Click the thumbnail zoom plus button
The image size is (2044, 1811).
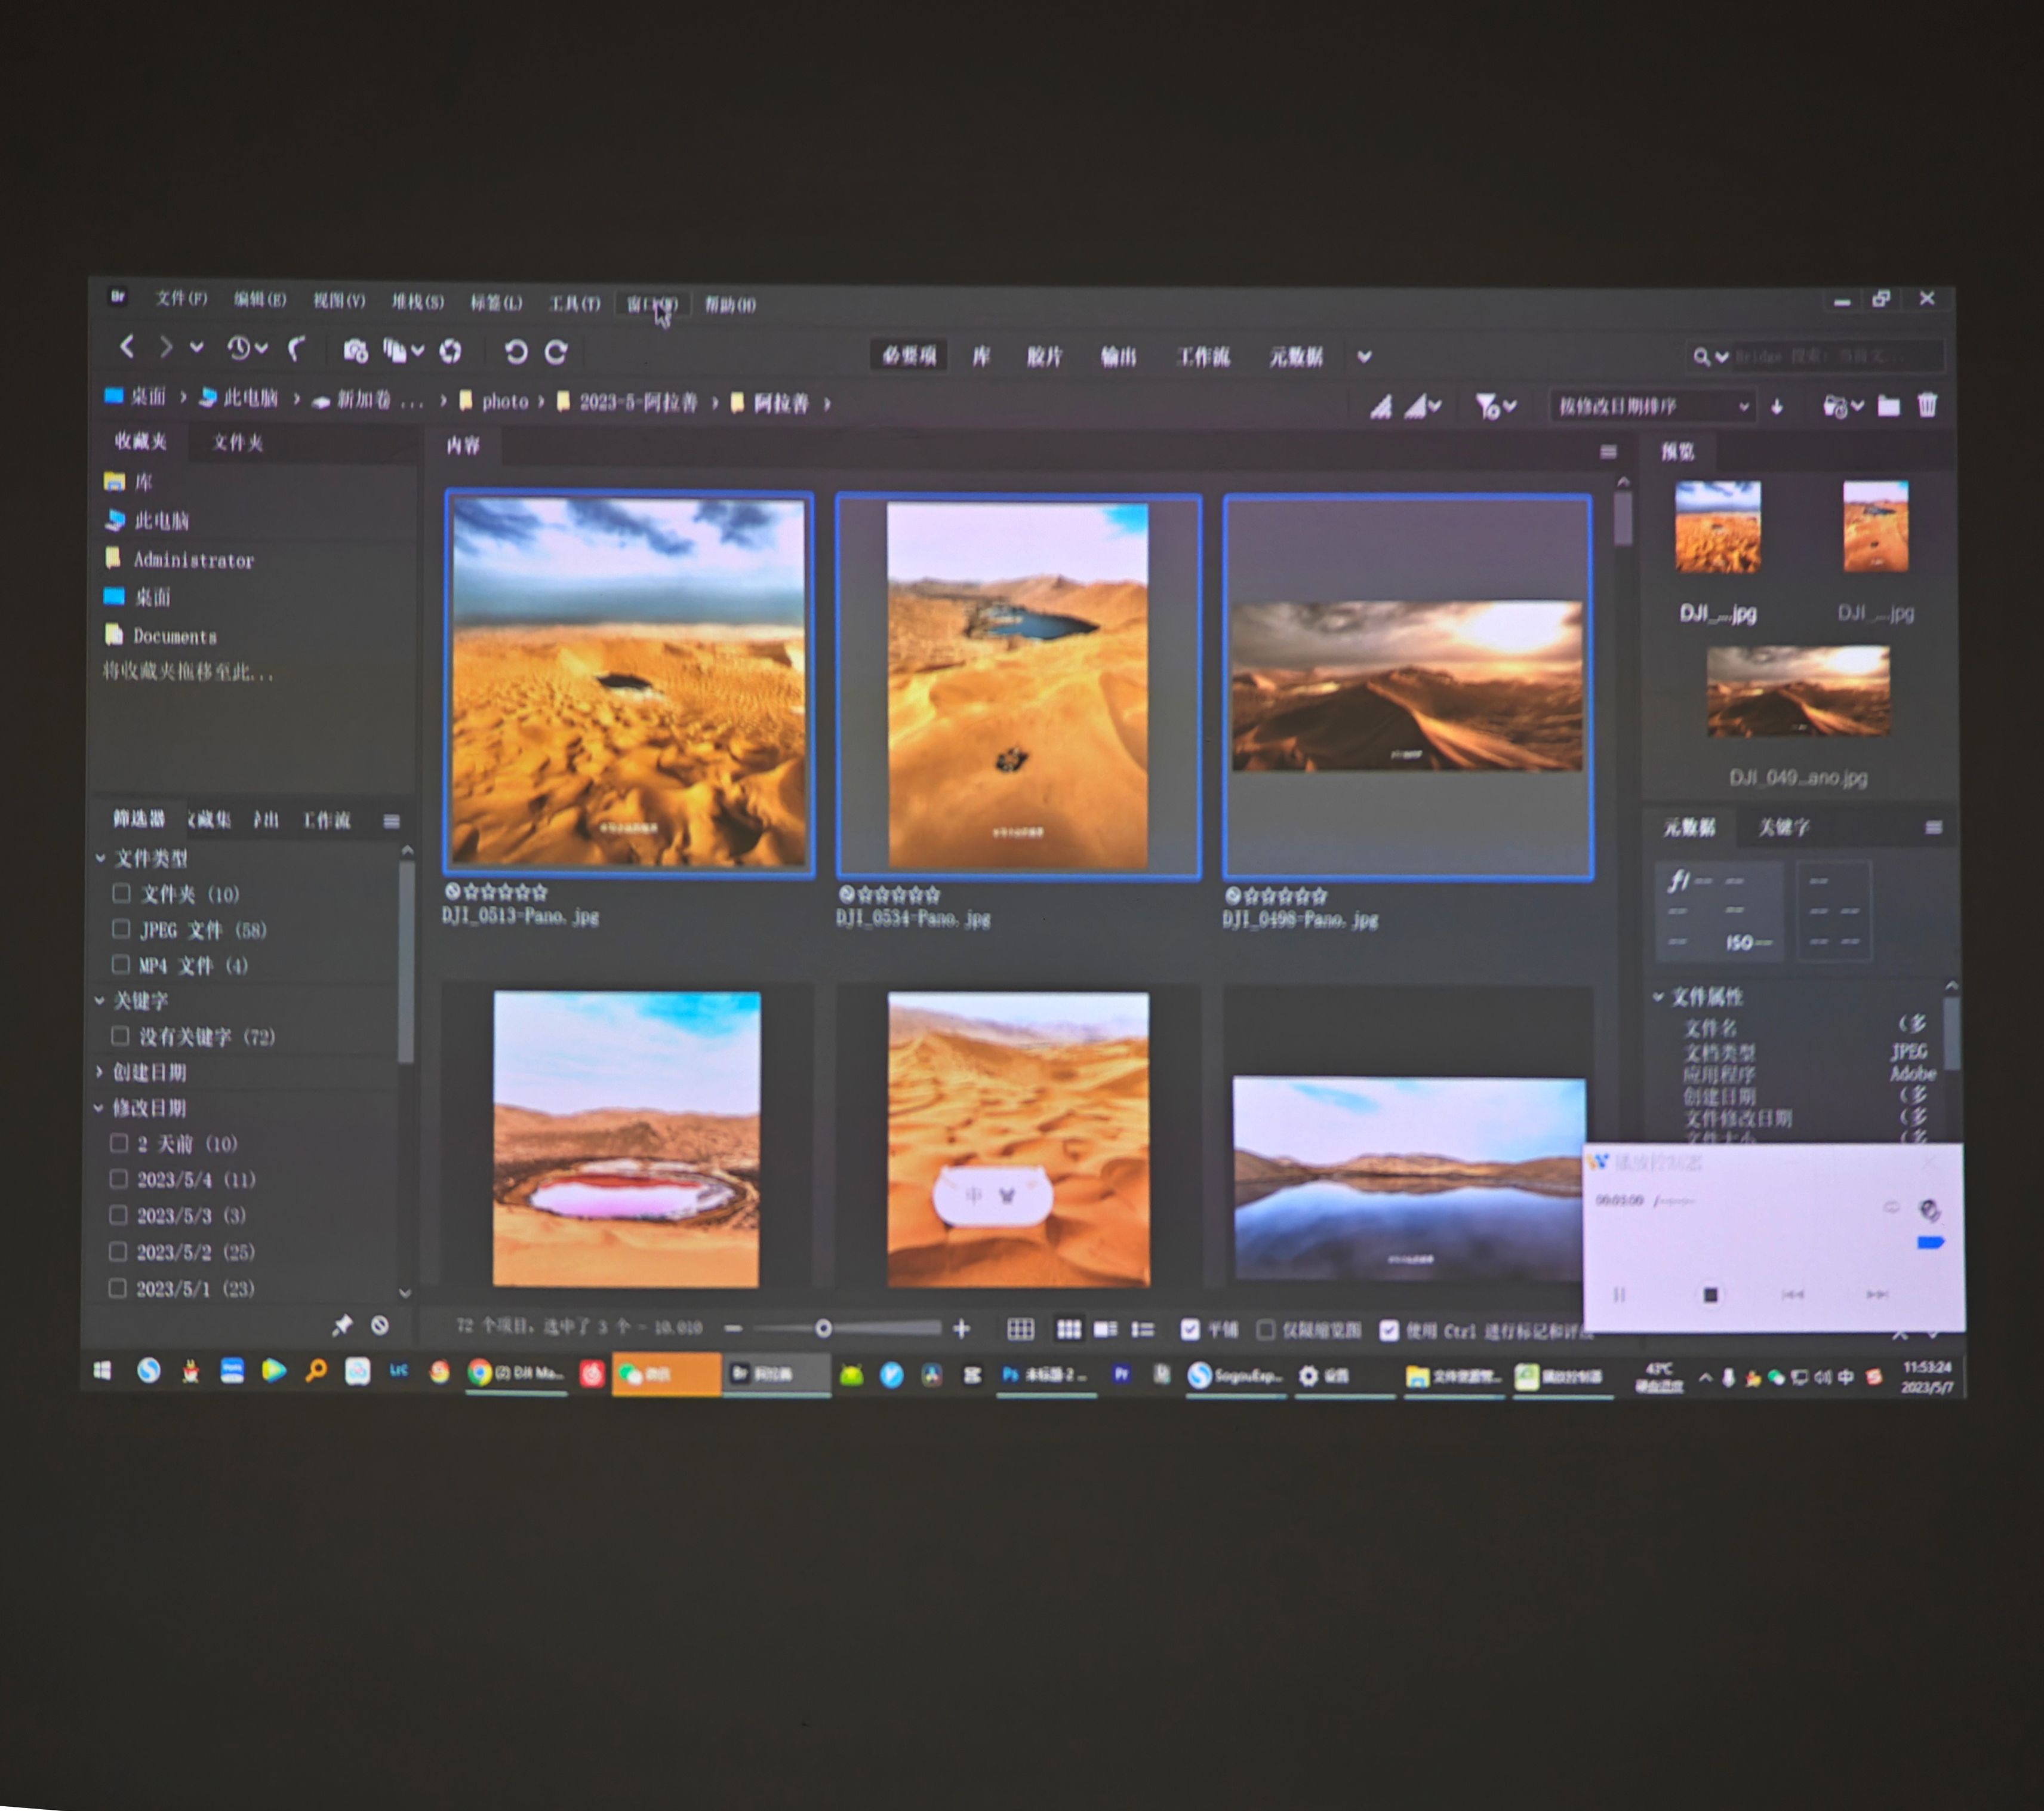coord(961,1328)
